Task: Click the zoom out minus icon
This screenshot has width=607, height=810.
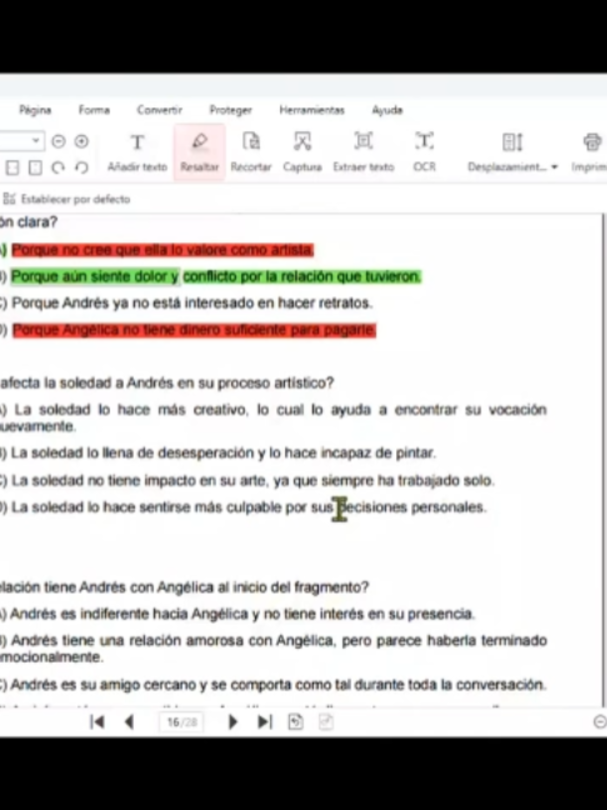Action: click(x=58, y=141)
